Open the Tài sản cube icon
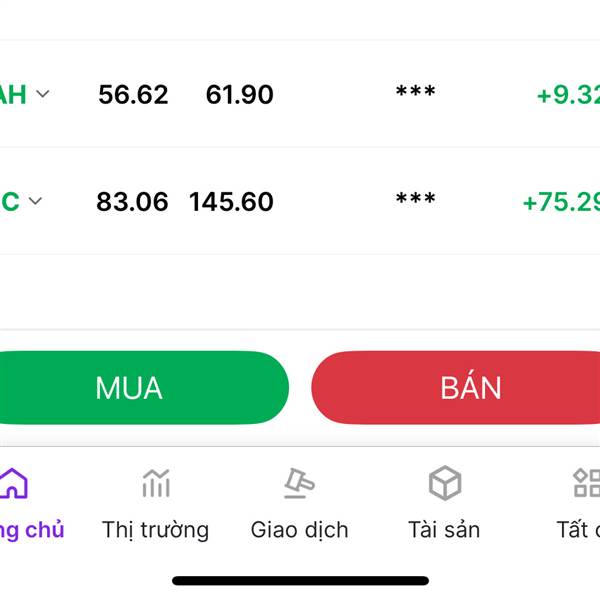 [x=445, y=483]
